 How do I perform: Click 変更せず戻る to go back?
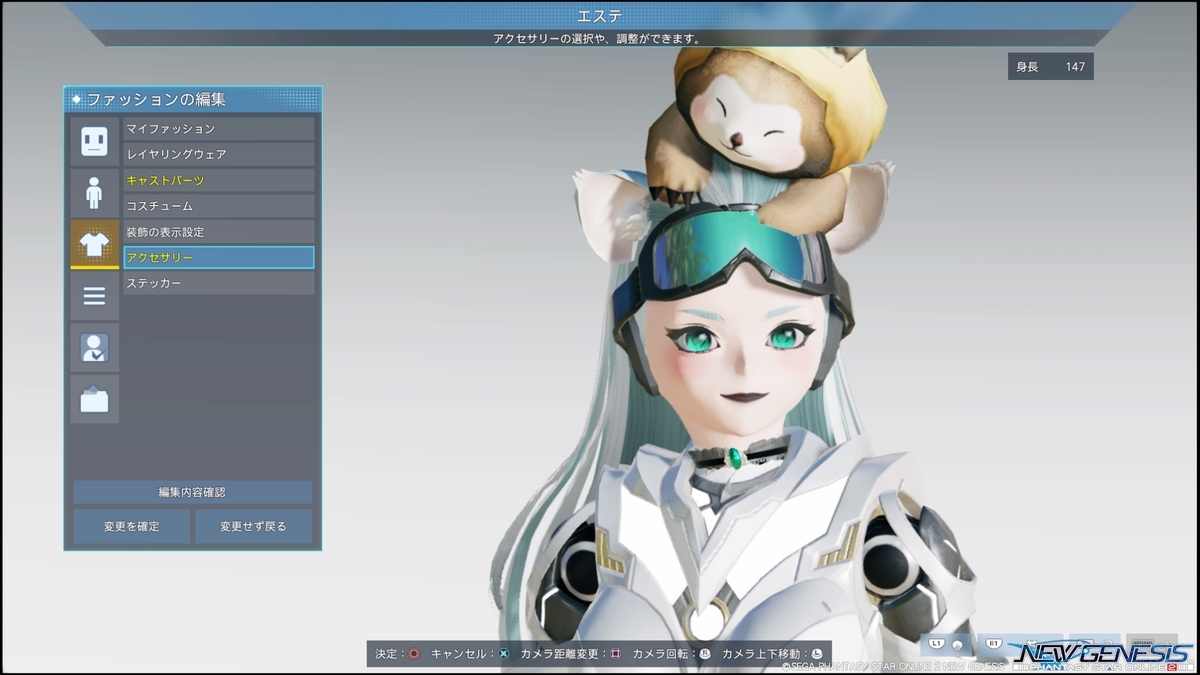[x=254, y=526]
